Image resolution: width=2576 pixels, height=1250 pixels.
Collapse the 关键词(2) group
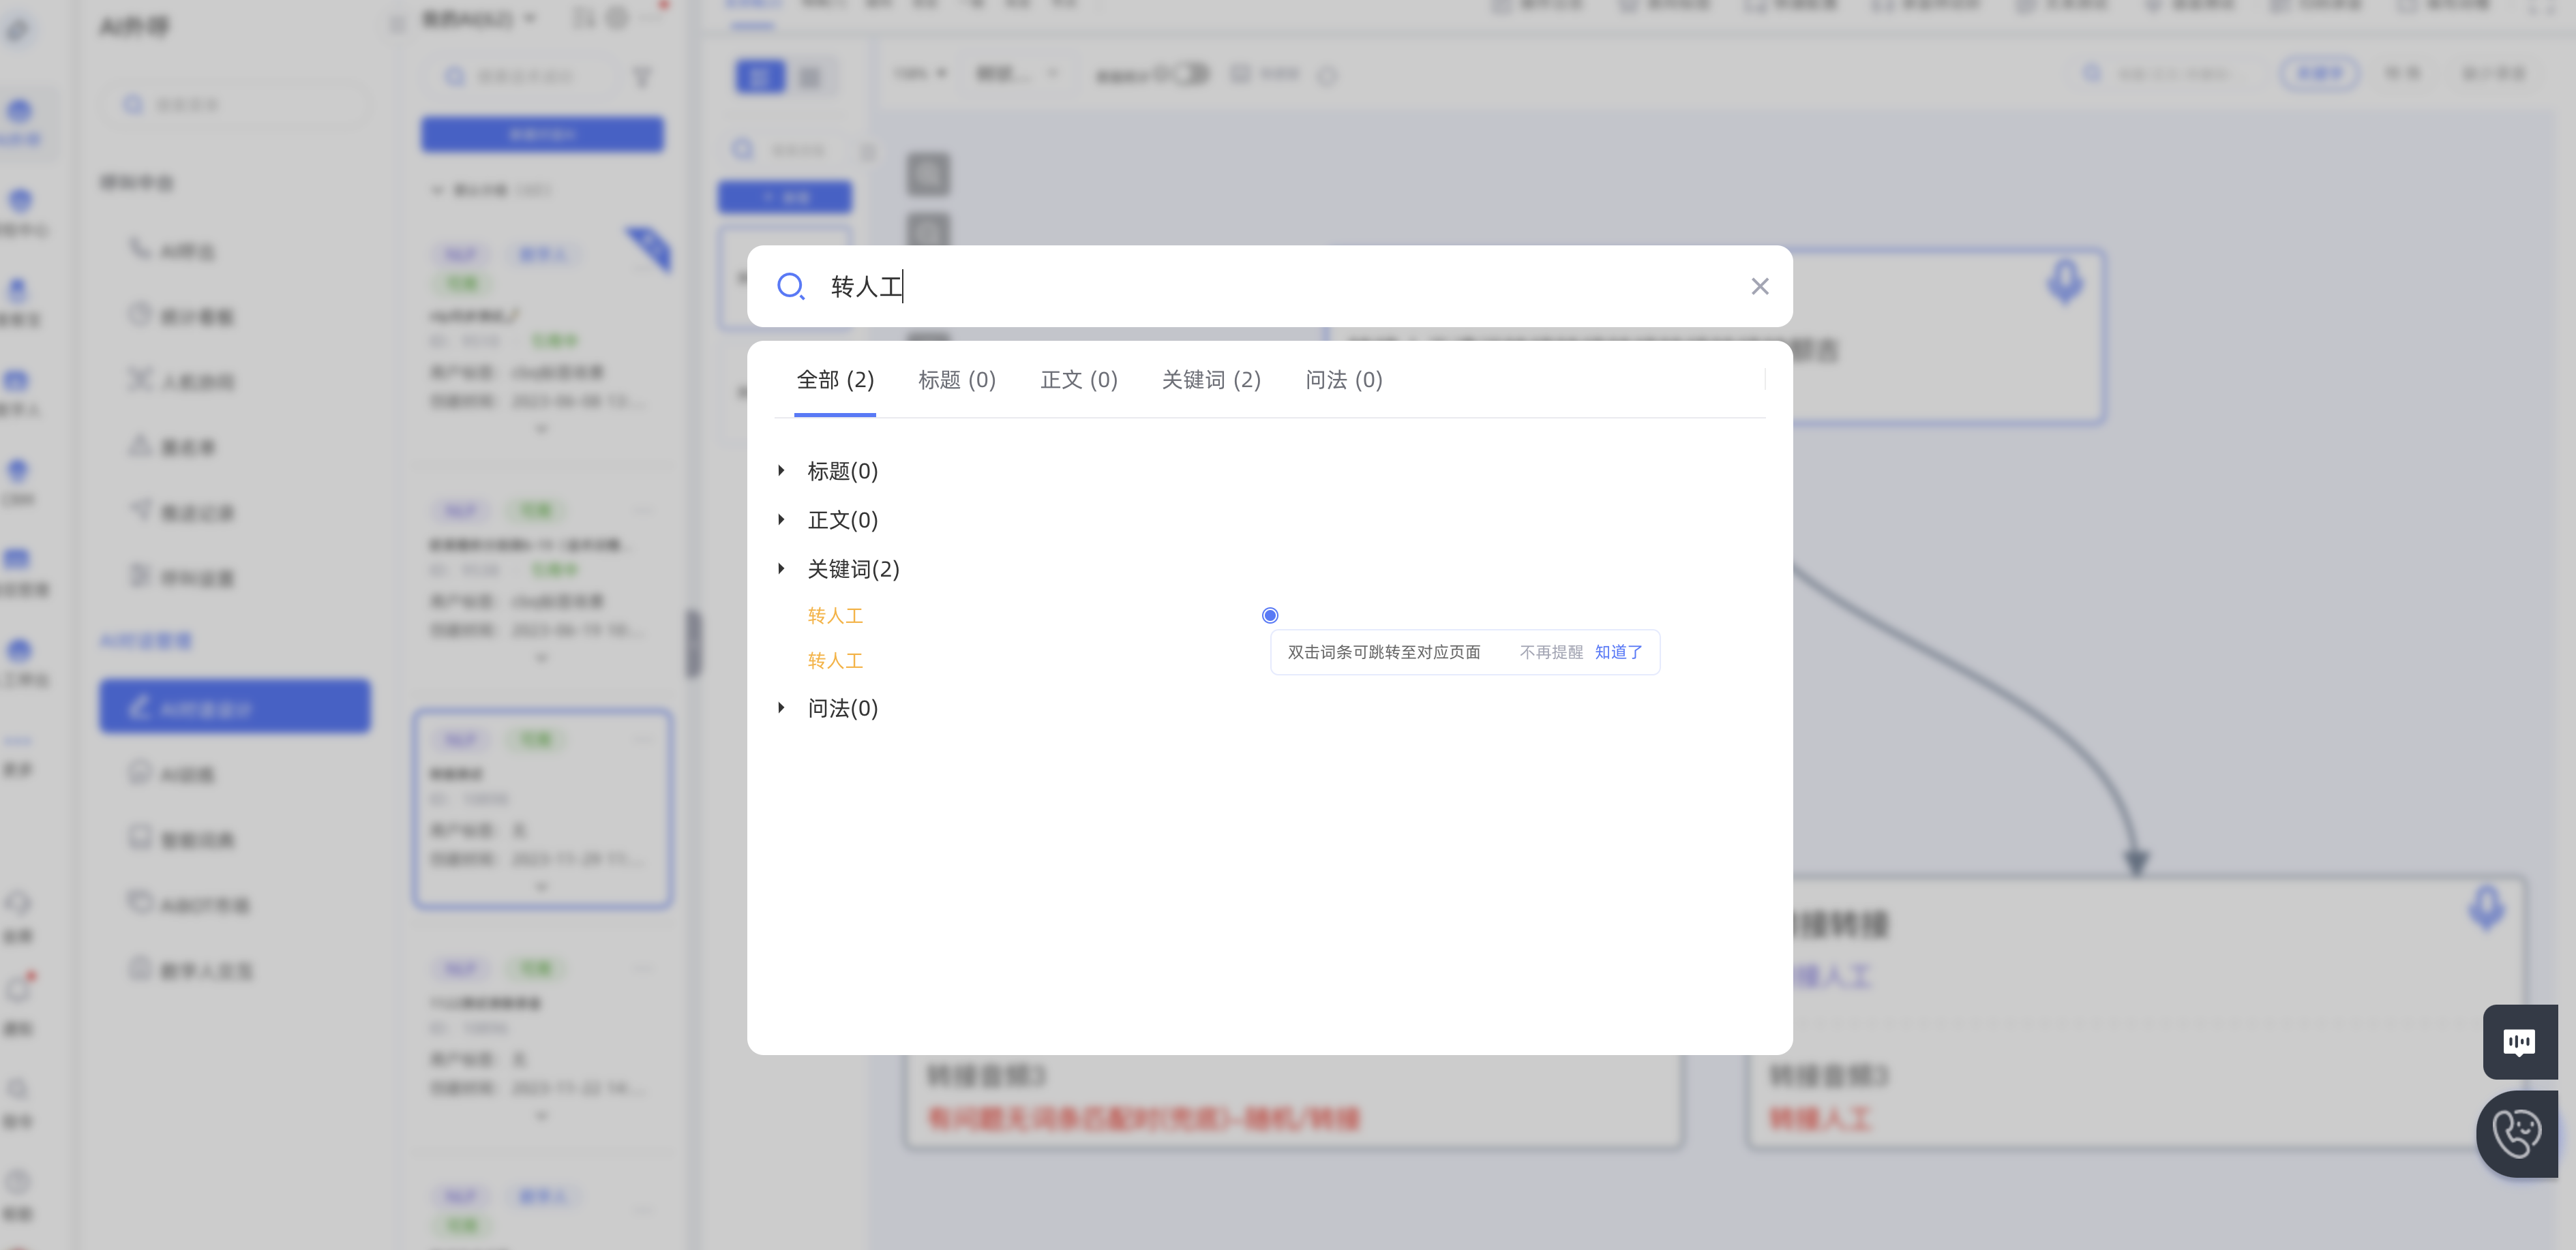[x=782, y=568]
